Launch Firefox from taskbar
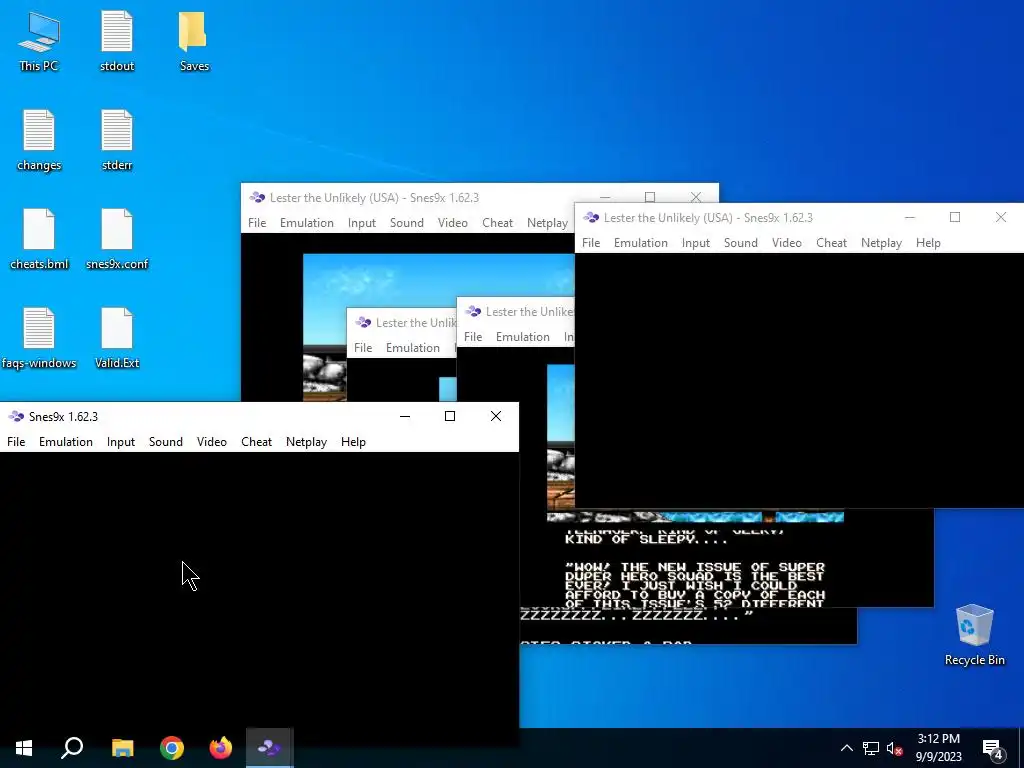This screenshot has width=1024, height=768. pyautogui.click(x=221, y=748)
